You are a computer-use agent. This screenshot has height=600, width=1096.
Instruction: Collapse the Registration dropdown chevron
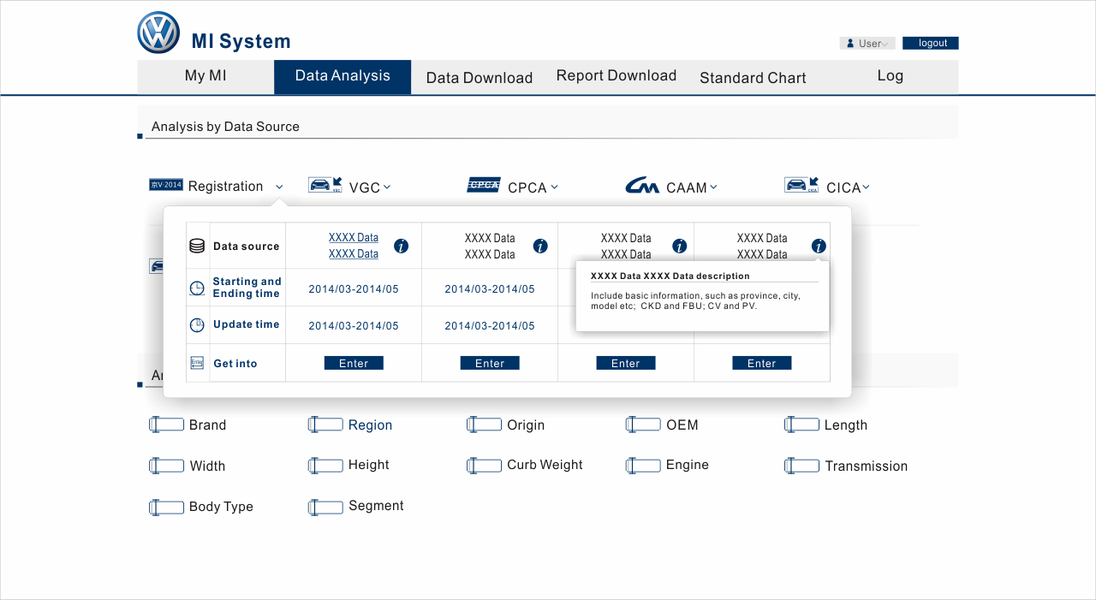click(x=279, y=187)
